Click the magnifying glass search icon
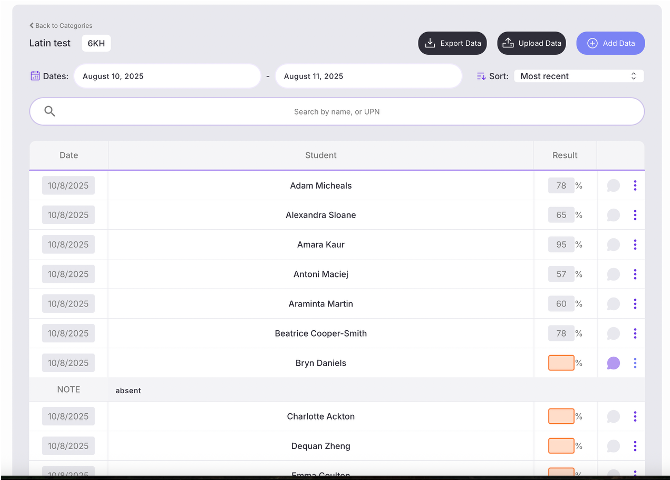Viewport: 670px width, 480px height. click(x=50, y=111)
